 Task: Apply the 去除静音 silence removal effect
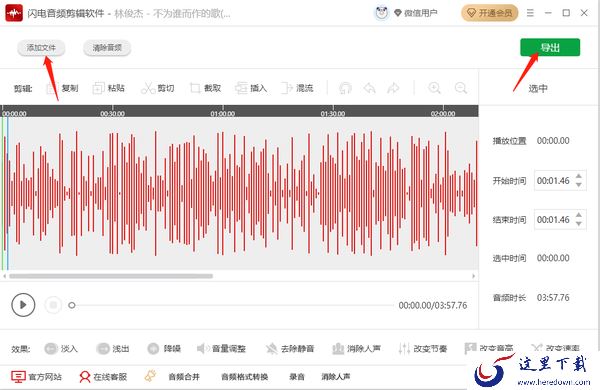coord(290,349)
